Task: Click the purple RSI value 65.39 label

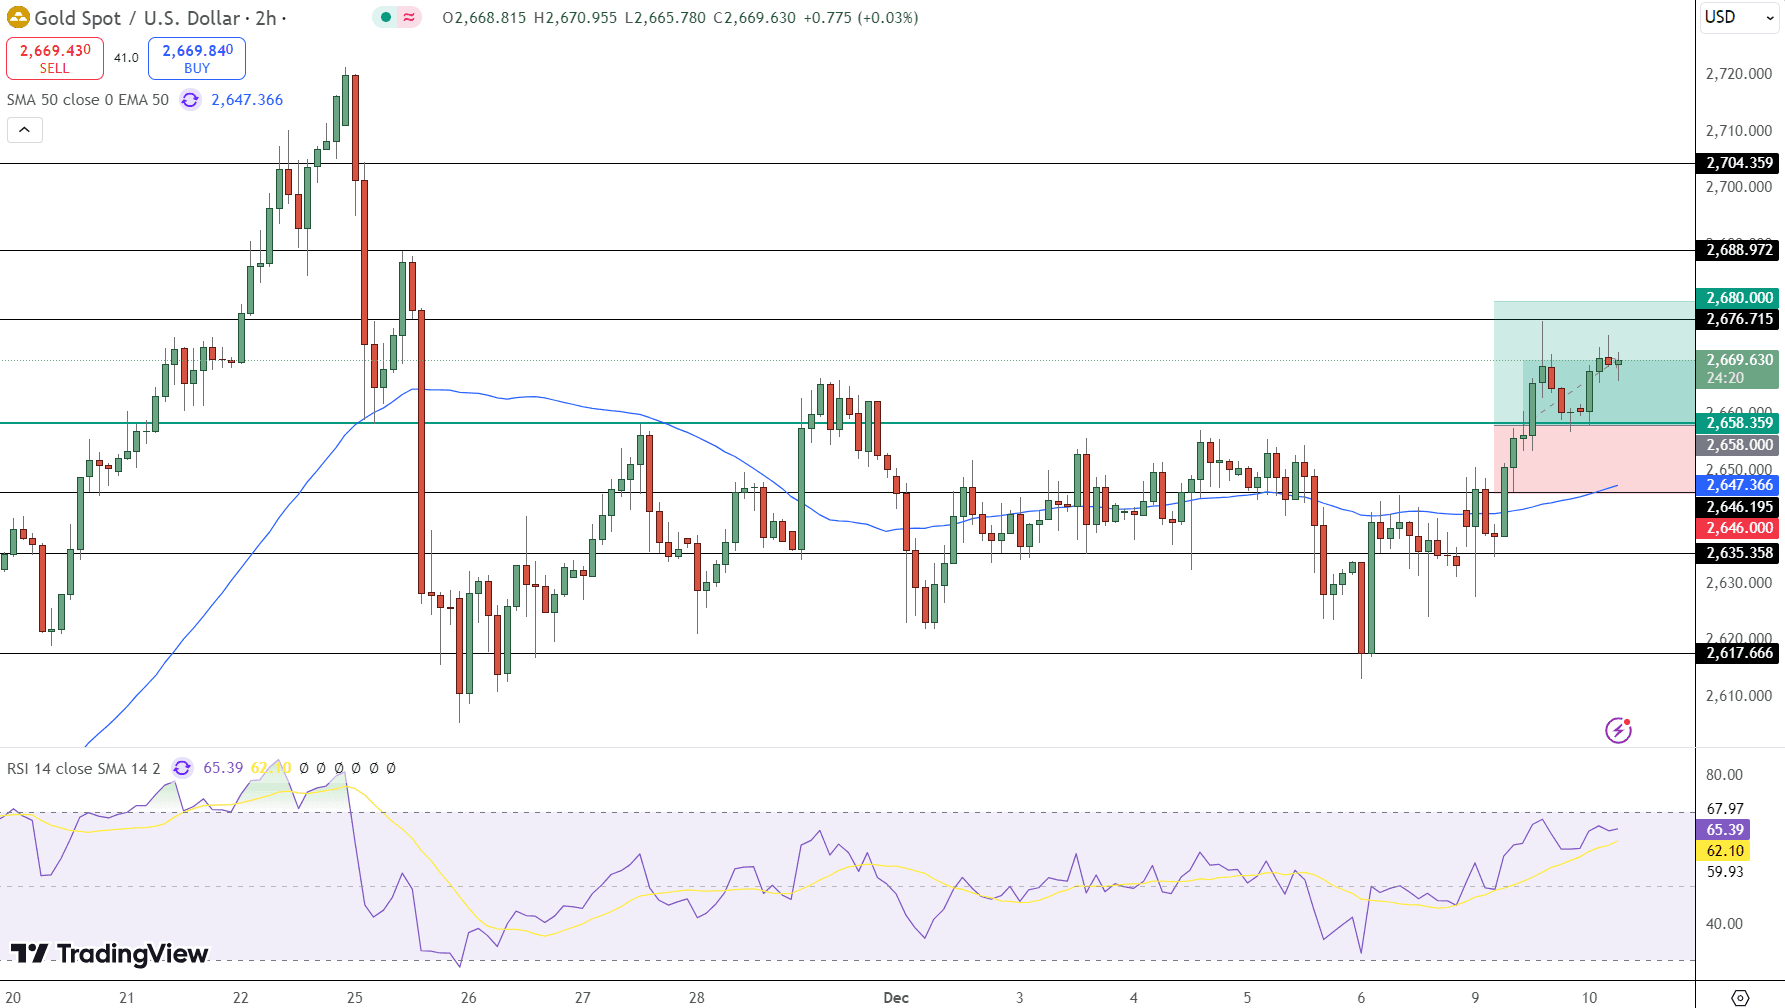Action: click(1723, 830)
